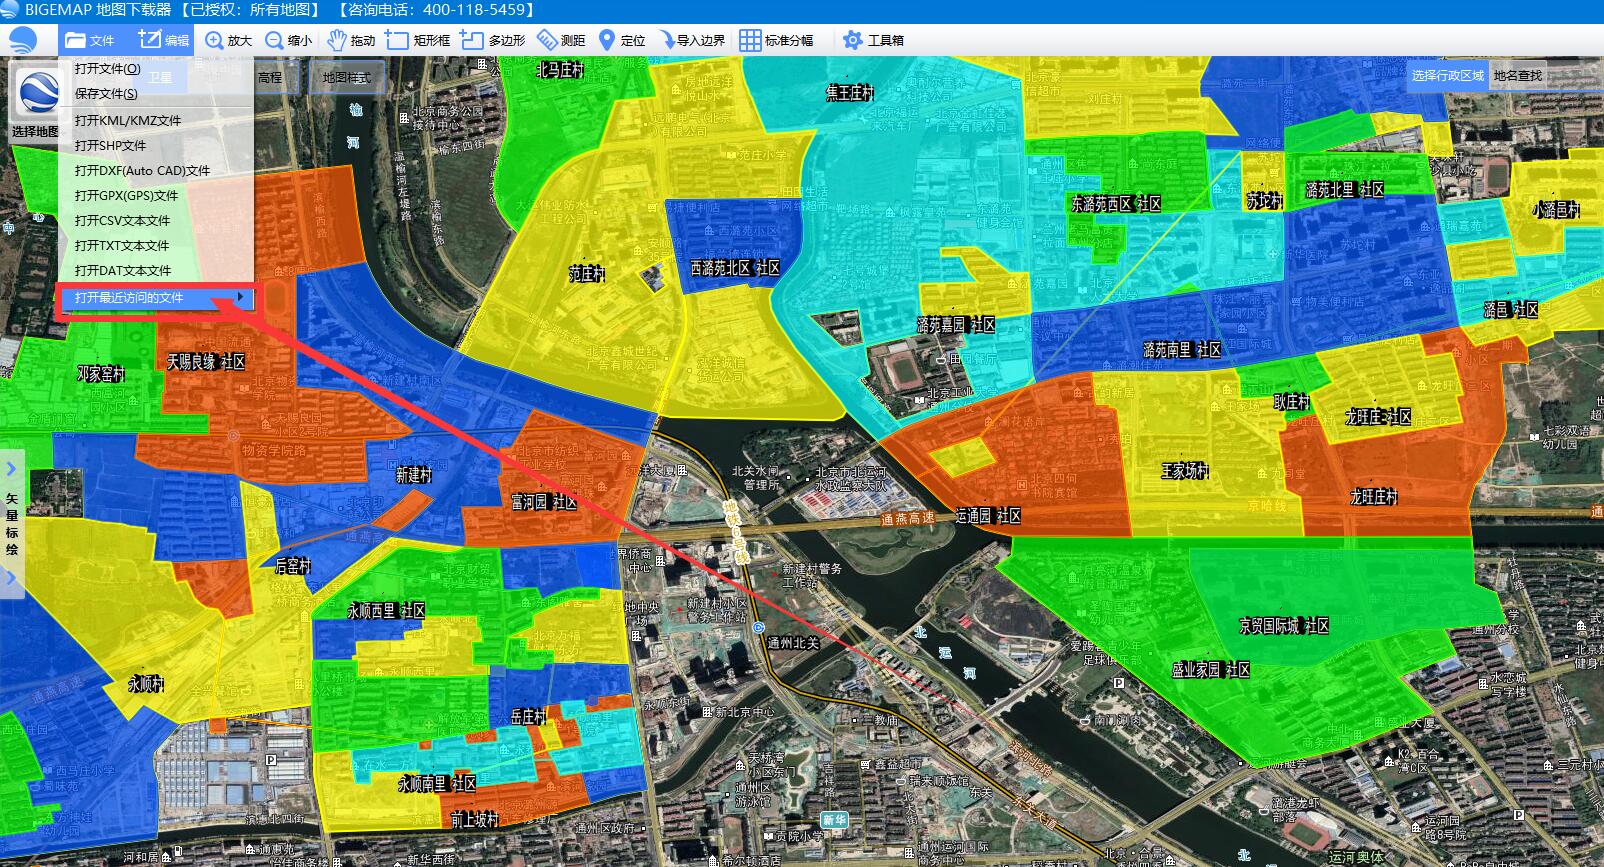The height and width of the screenshot is (867, 1604).
Task: Switch to the 高程 elevation tab
Action: 270,77
